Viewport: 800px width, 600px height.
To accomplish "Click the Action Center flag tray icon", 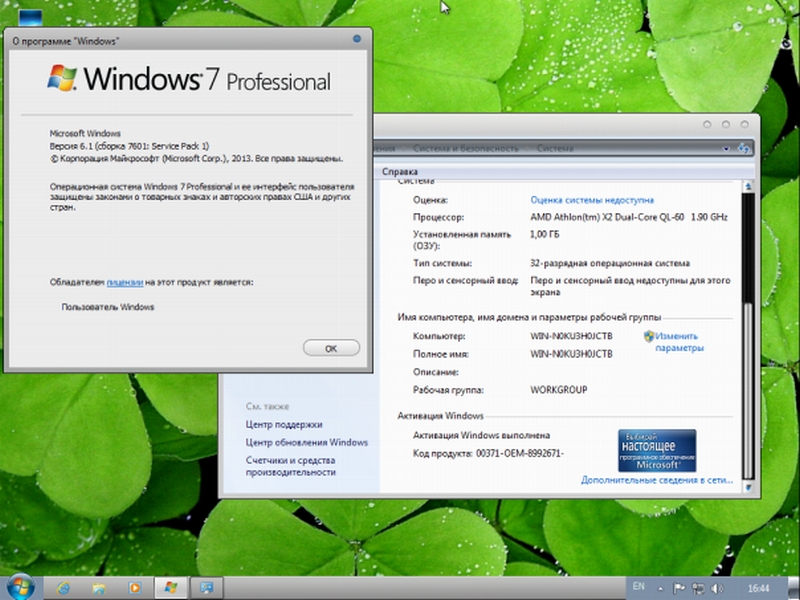I will [x=677, y=588].
